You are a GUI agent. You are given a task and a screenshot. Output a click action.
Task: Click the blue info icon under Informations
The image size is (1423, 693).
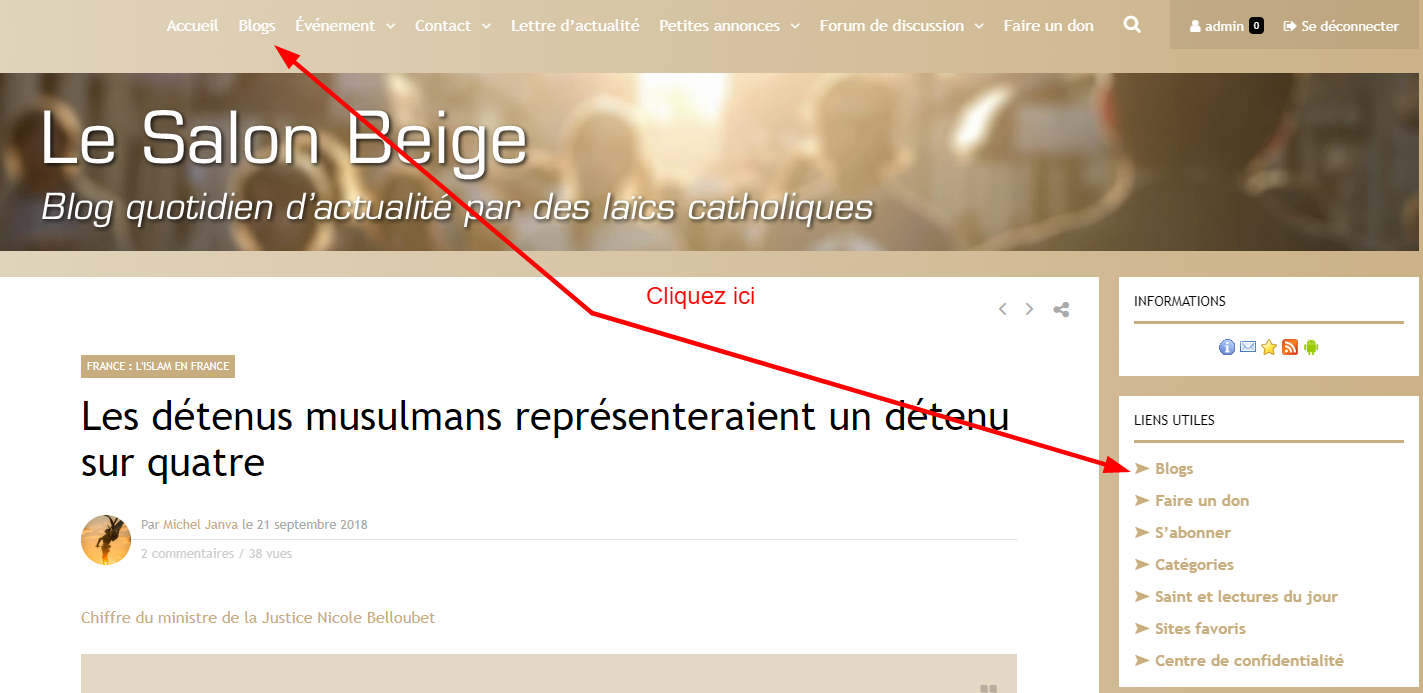tap(1227, 347)
